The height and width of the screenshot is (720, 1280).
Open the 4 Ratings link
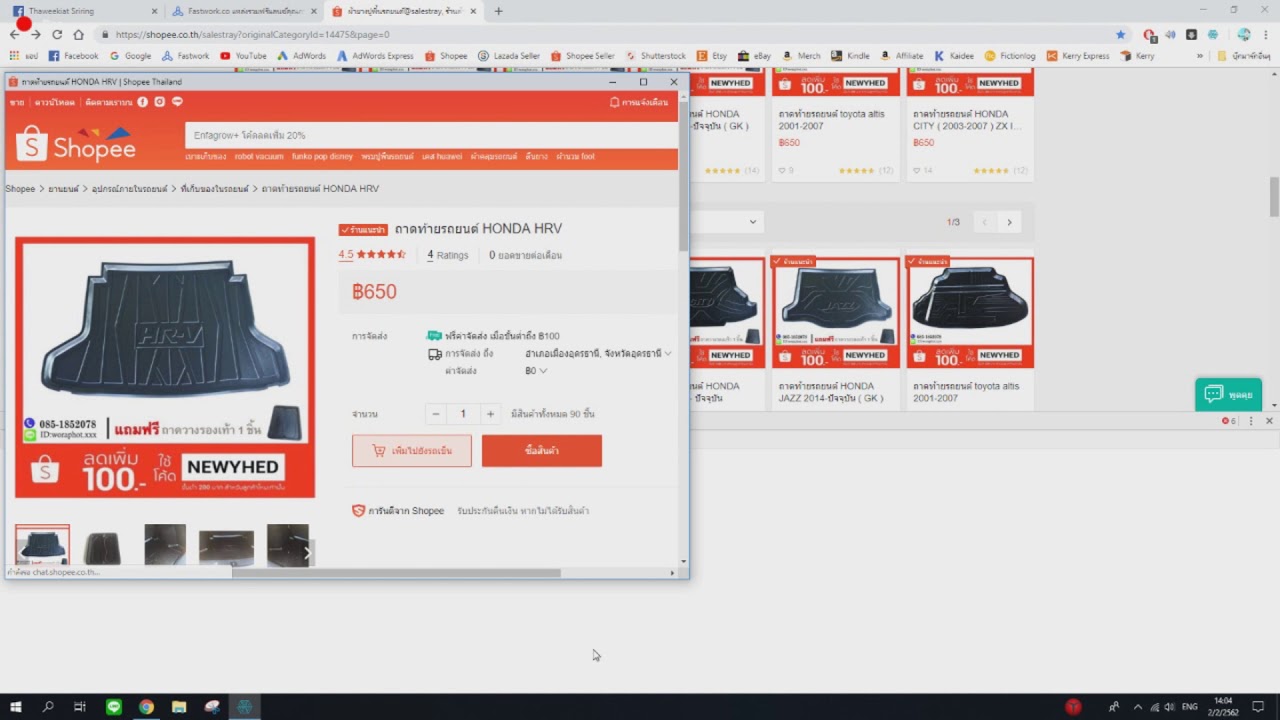[x=448, y=255]
